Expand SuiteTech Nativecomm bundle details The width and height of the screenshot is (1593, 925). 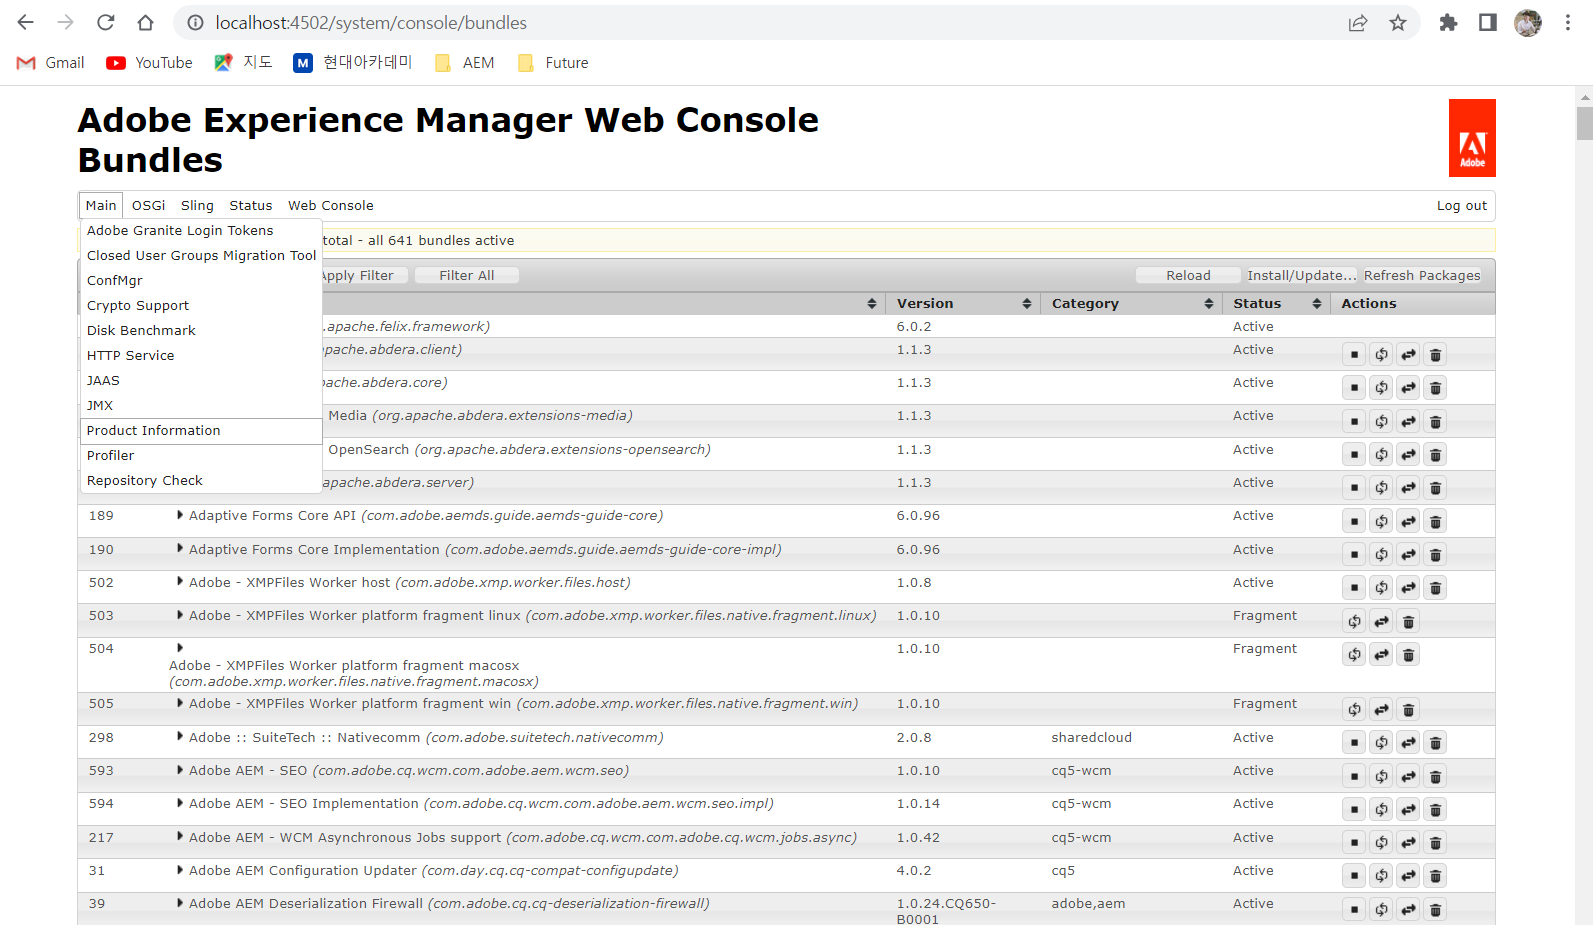point(180,736)
